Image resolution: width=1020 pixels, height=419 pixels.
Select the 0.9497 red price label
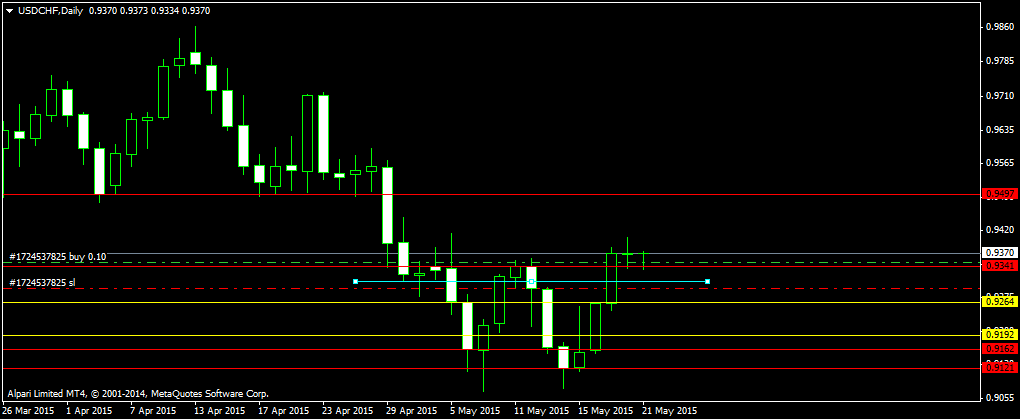coord(1000,194)
